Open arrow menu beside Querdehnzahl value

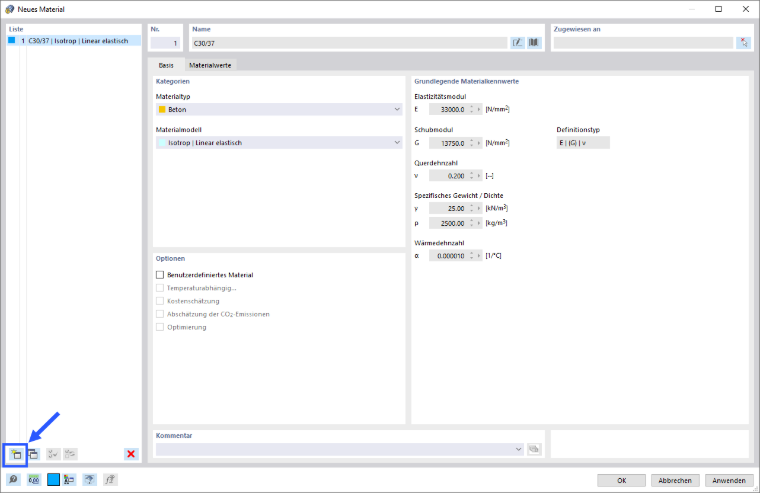479,176
